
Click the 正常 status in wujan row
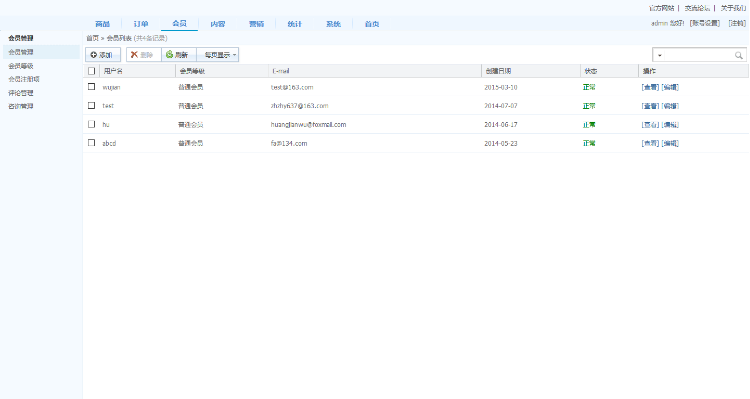[x=589, y=87]
